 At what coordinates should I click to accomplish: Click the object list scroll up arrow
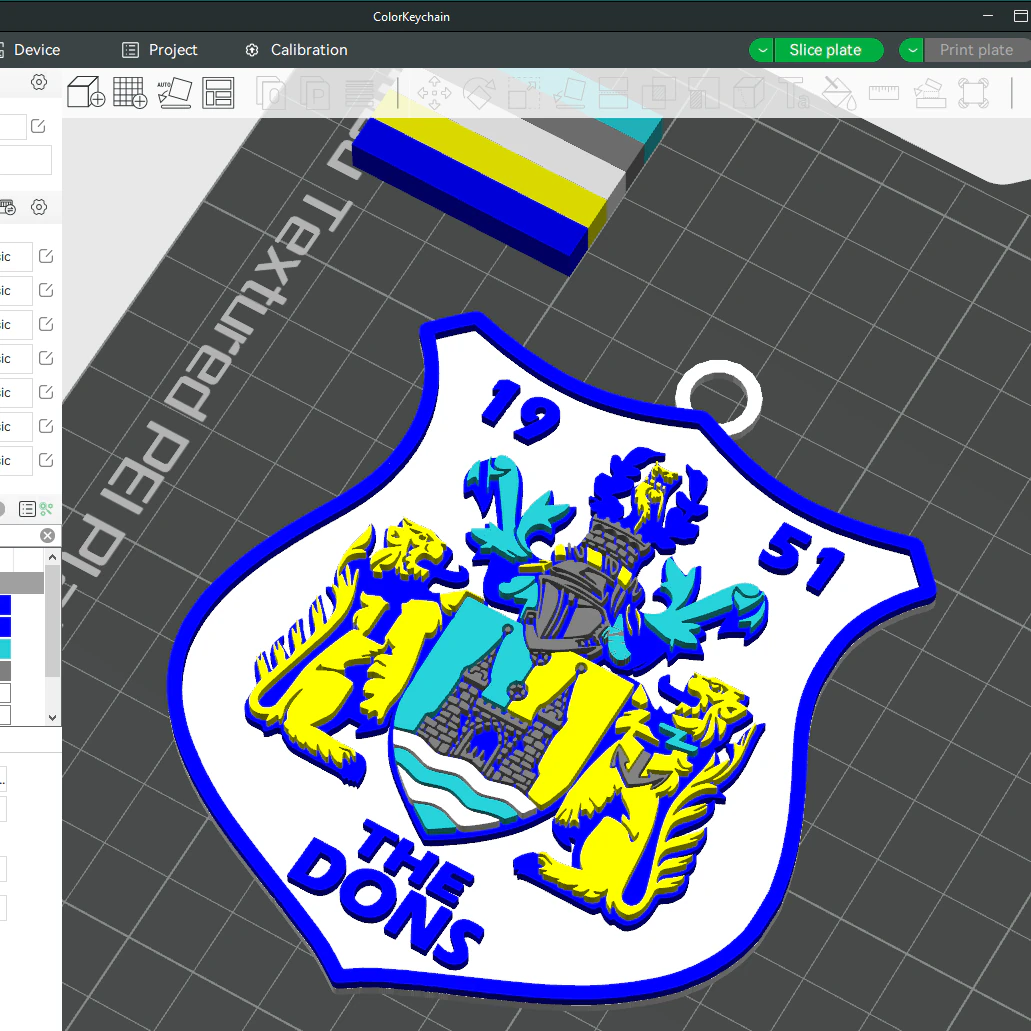[x=53, y=558]
